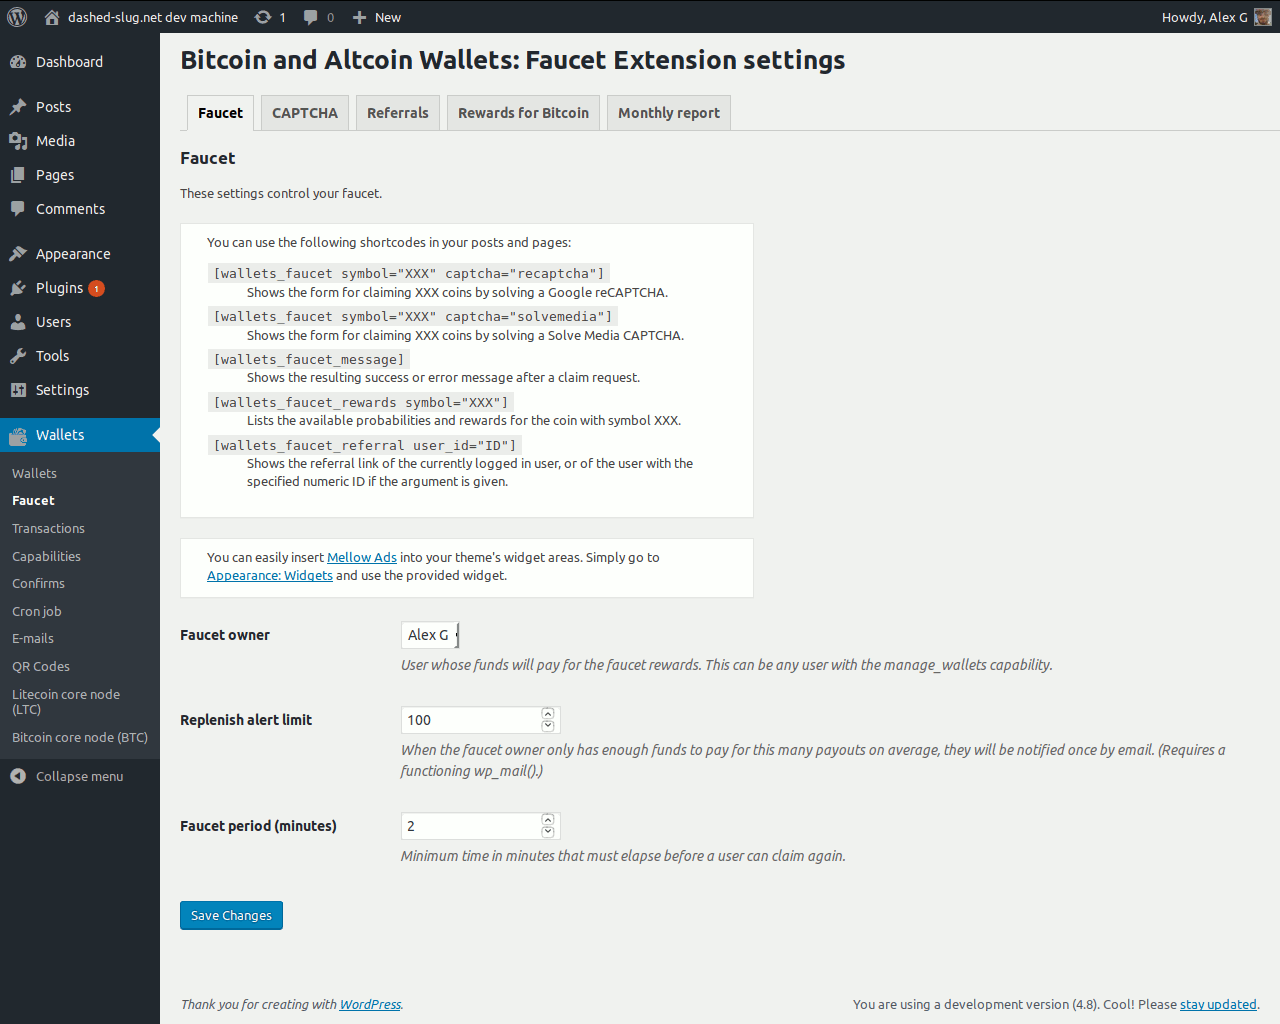Image resolution: width=1280 pixels, height=1024 pixels.
Task: Open the Appearance paintbrush icon in sidebar
Action: coord(18,254)
